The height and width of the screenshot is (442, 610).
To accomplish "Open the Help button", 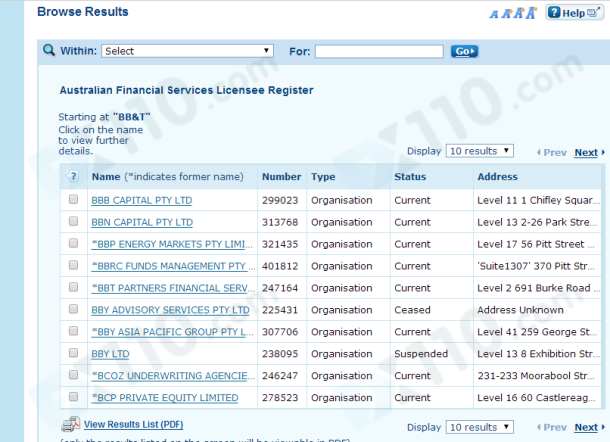I will [x=574, y=13].
